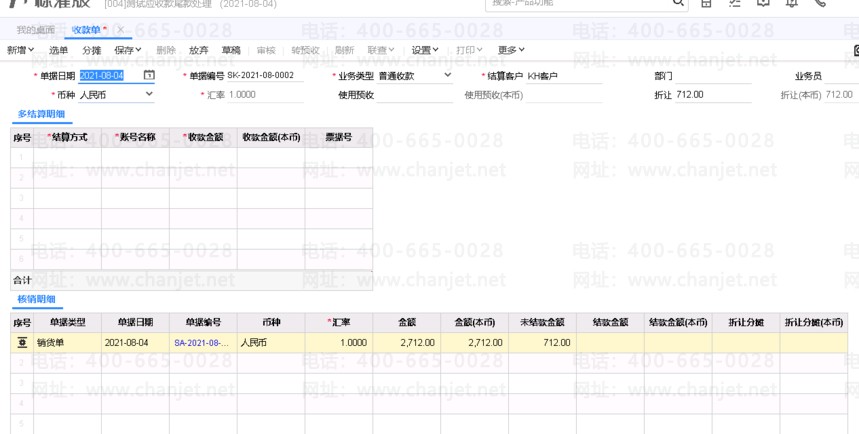Click the 折让 field showing 712.00

[713, 95]
